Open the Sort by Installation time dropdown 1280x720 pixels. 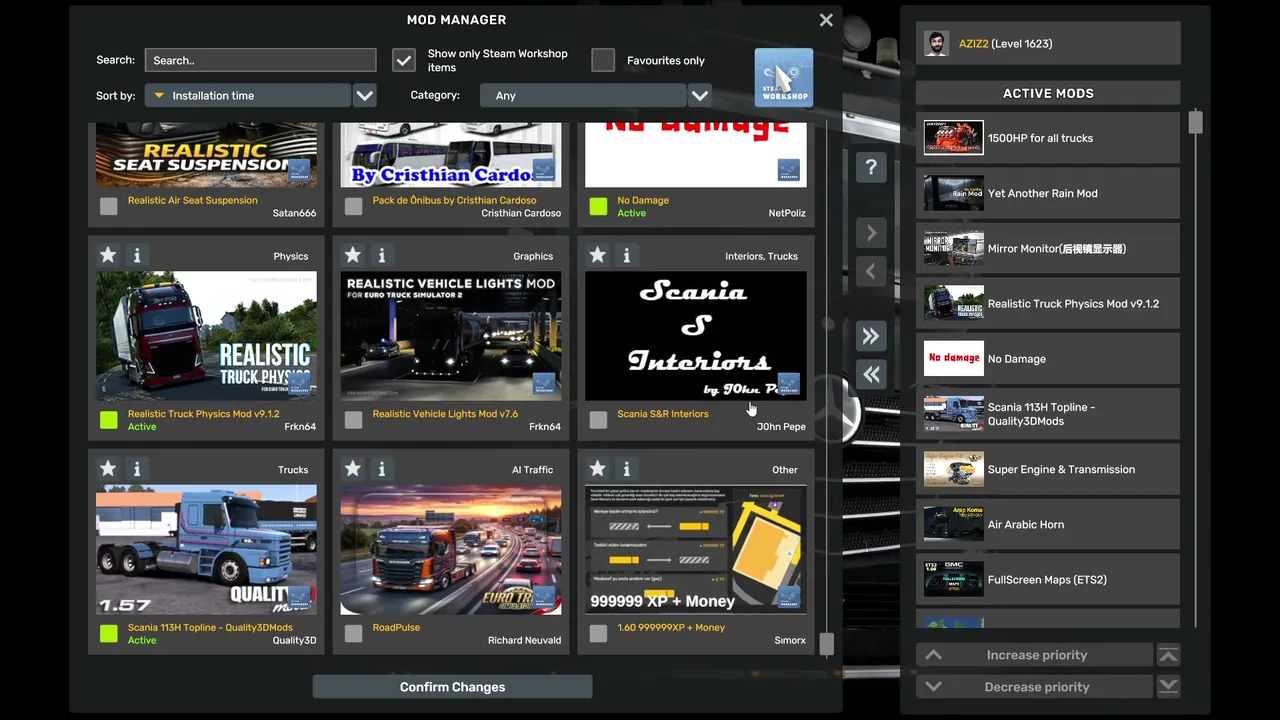(x=248, y=95)
